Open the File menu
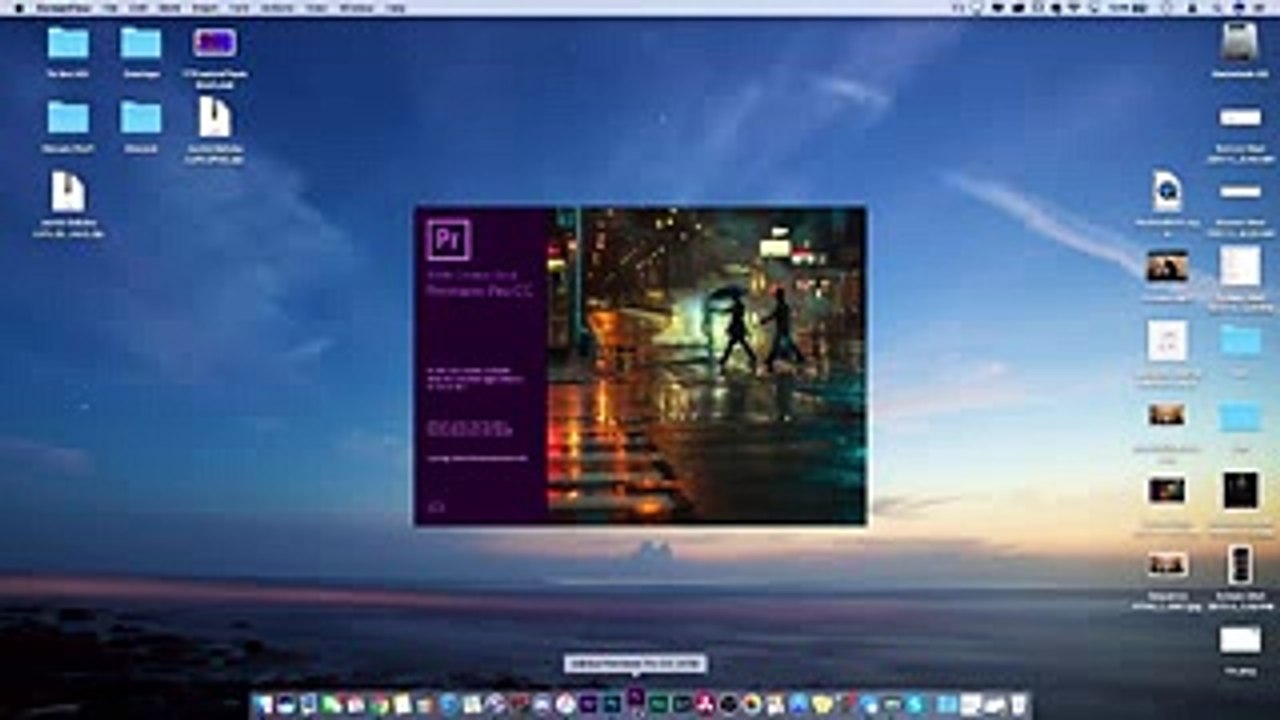 click(110, 8)
